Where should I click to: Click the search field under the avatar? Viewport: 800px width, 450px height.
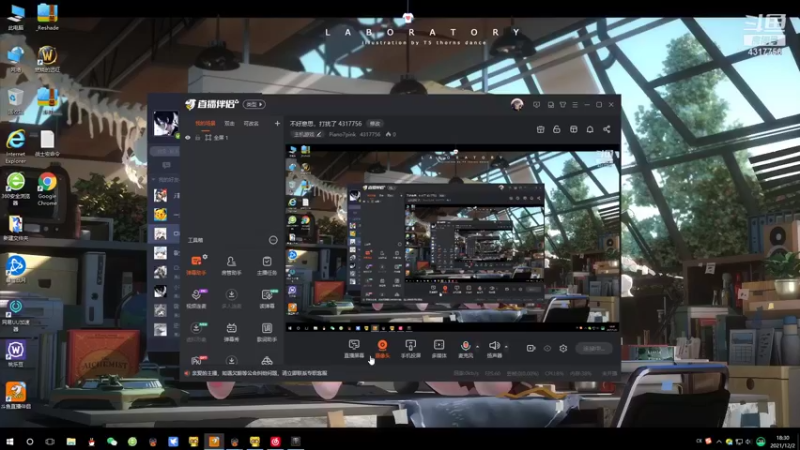tap(166, 151)
